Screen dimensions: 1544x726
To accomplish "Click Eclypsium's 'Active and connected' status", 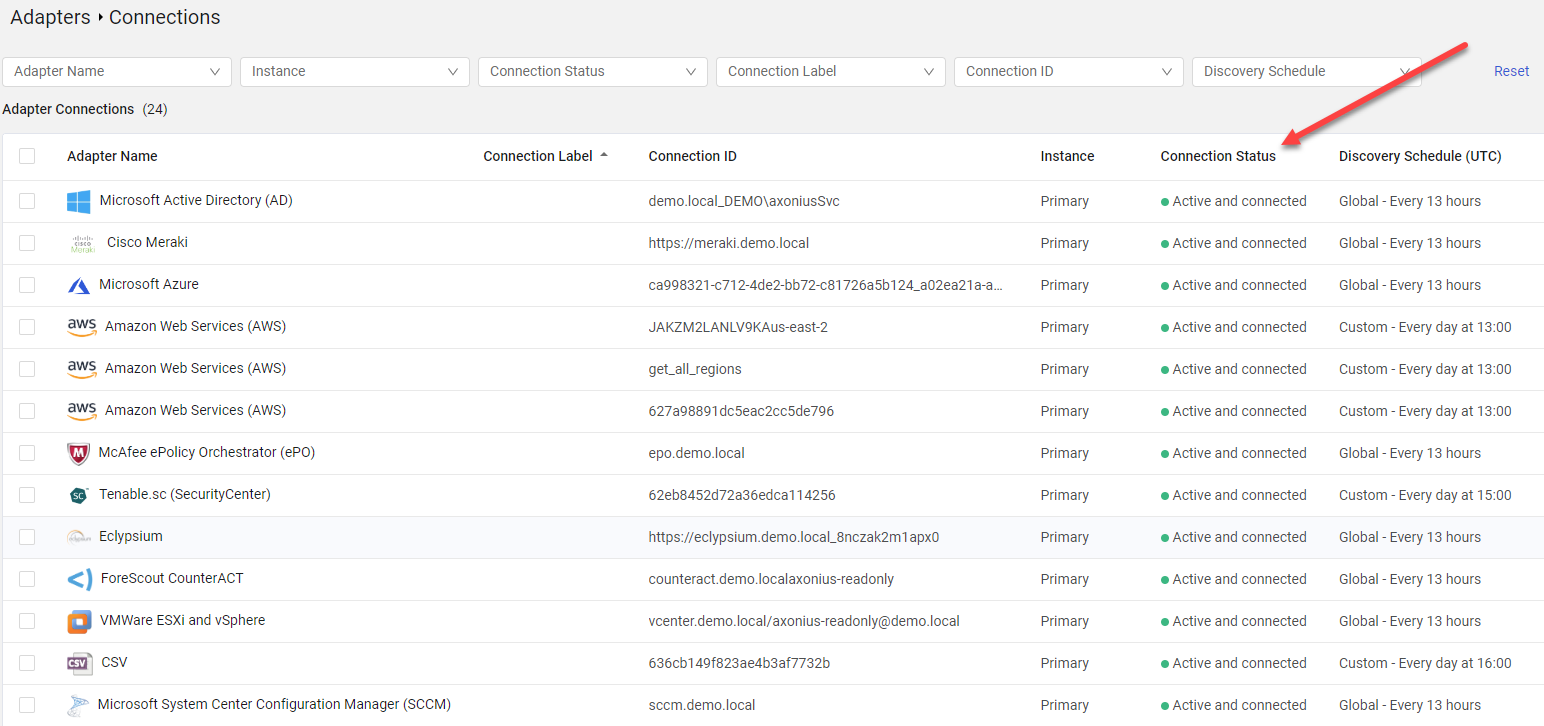I will [1234, 537].
